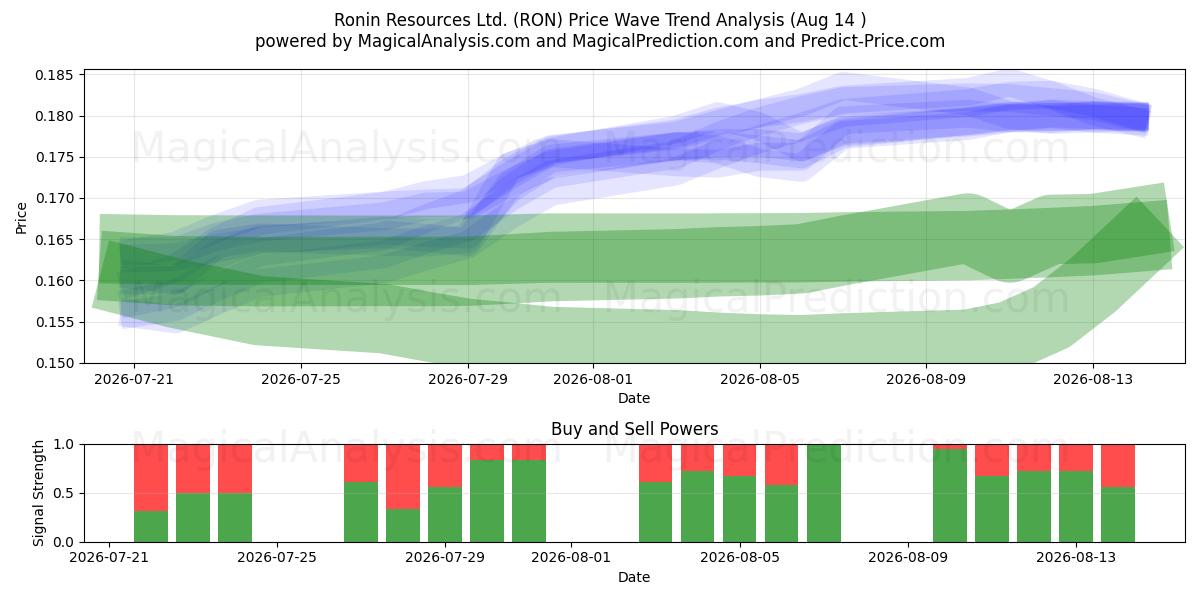
Task: Click the 'Date' axis label under the price chart
Action: tap(634, 398)
